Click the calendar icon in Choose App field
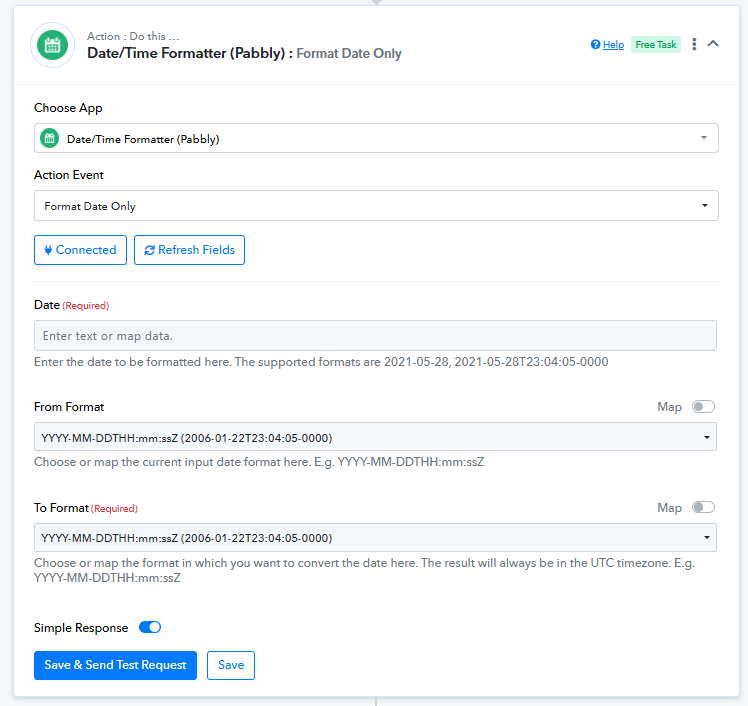Viewport: 748px width, 706px height. 49,138
